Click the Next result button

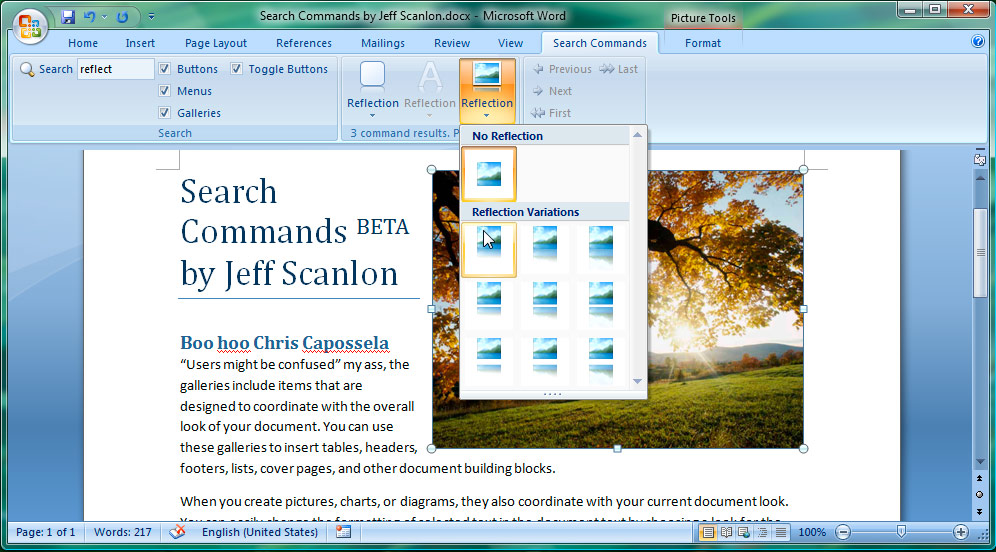click(x=552, y=91)
